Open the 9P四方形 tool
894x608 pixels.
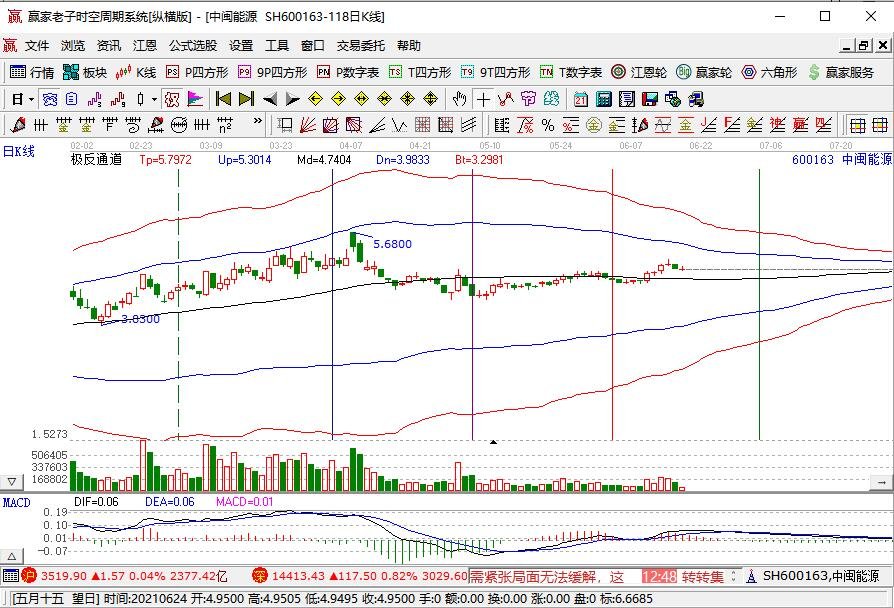[273, 72]
